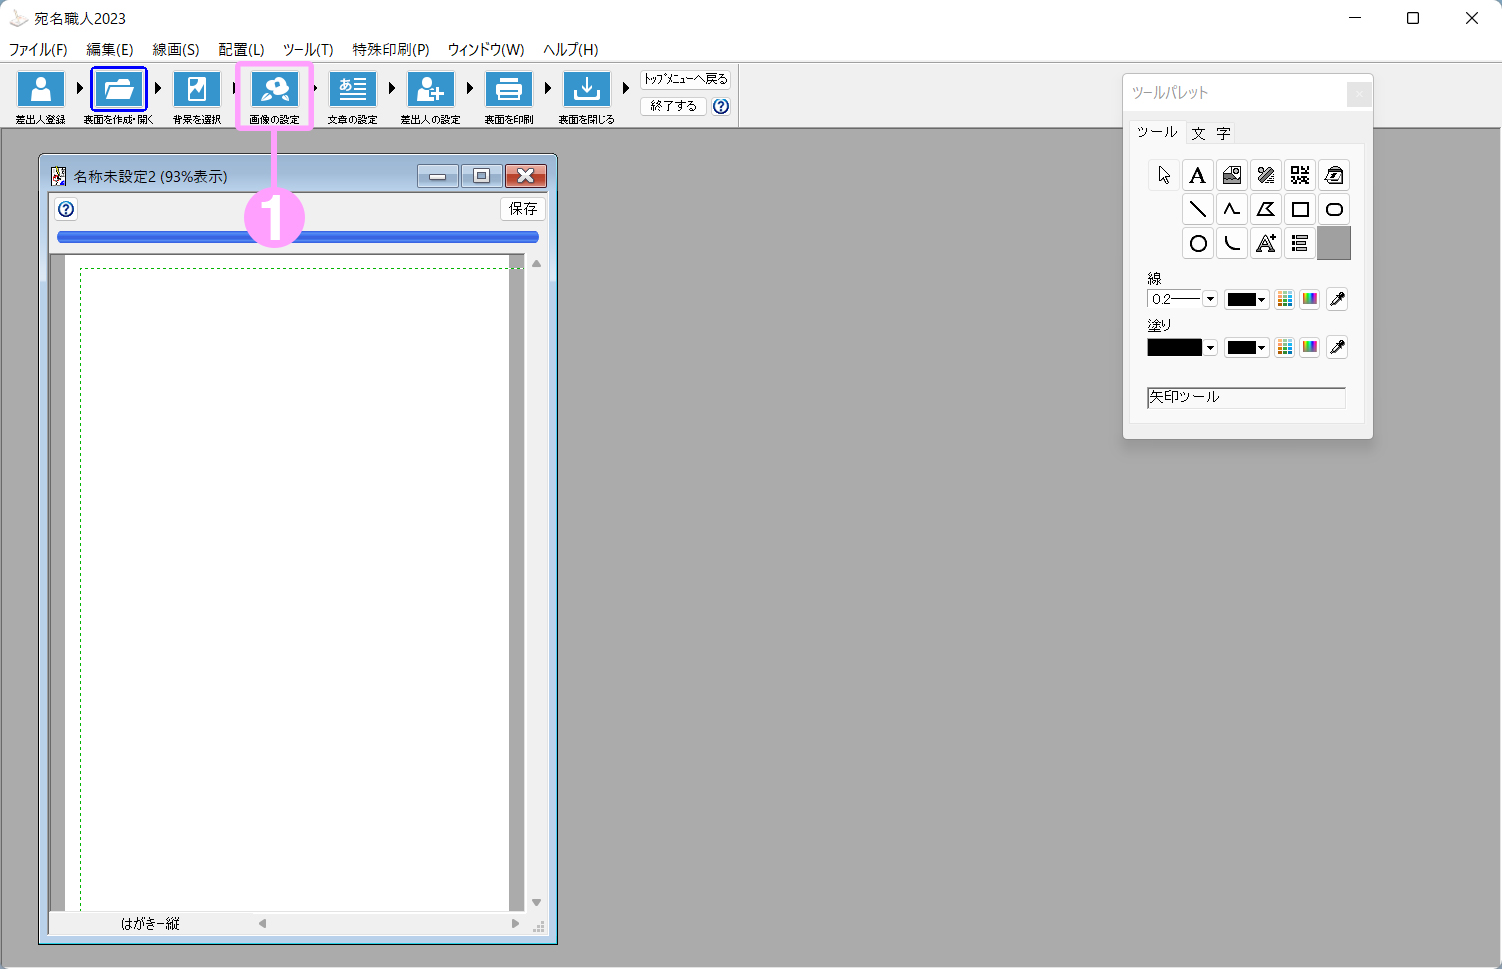Viewport: 1502px width, 969px height.
Task: Click the 矢印ツール text field
Action: (1245, 398)
